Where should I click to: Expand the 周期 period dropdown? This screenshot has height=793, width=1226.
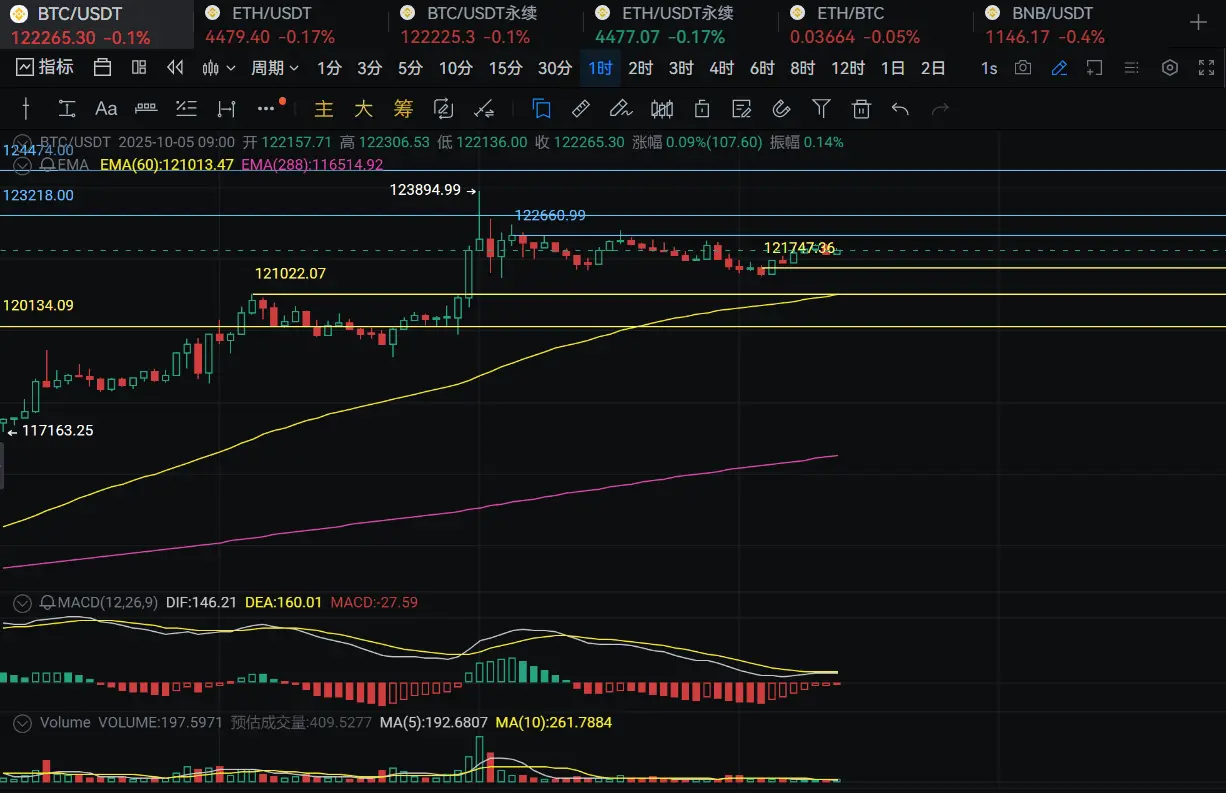pyautogui.click(x=275, y=68)
